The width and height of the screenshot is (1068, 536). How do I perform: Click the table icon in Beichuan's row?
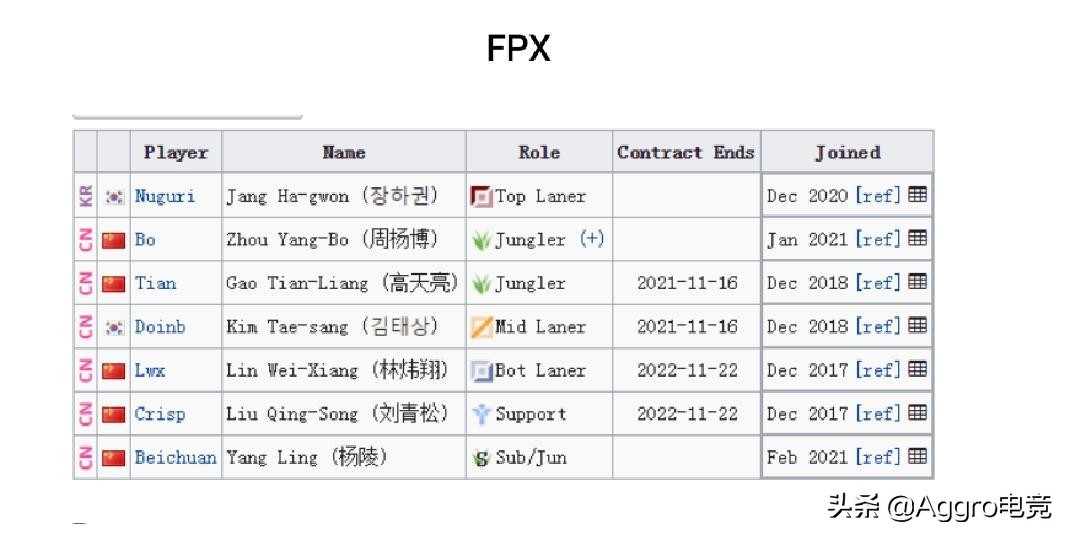pyautogui.click(x=917, y=456)
